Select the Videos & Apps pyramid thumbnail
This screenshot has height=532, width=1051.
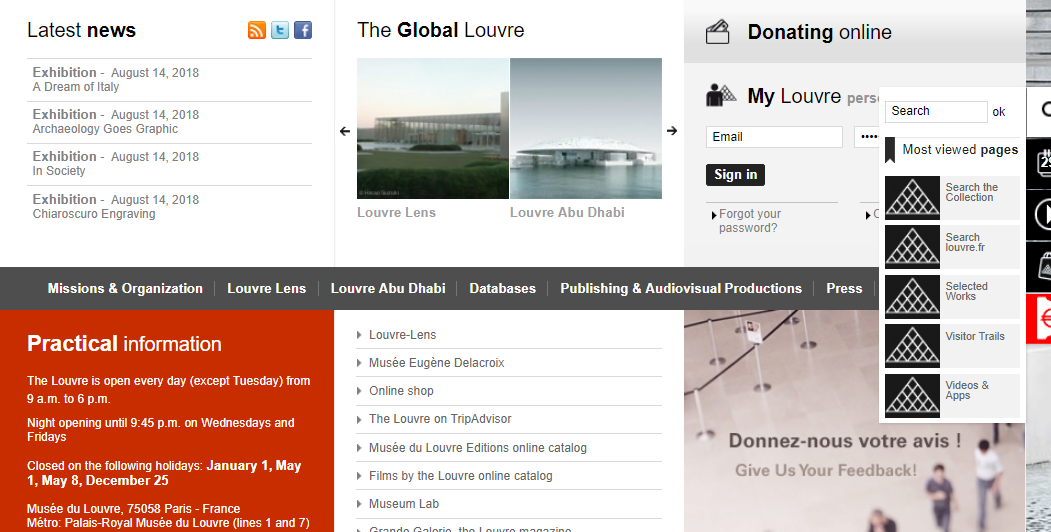[912, 395]
